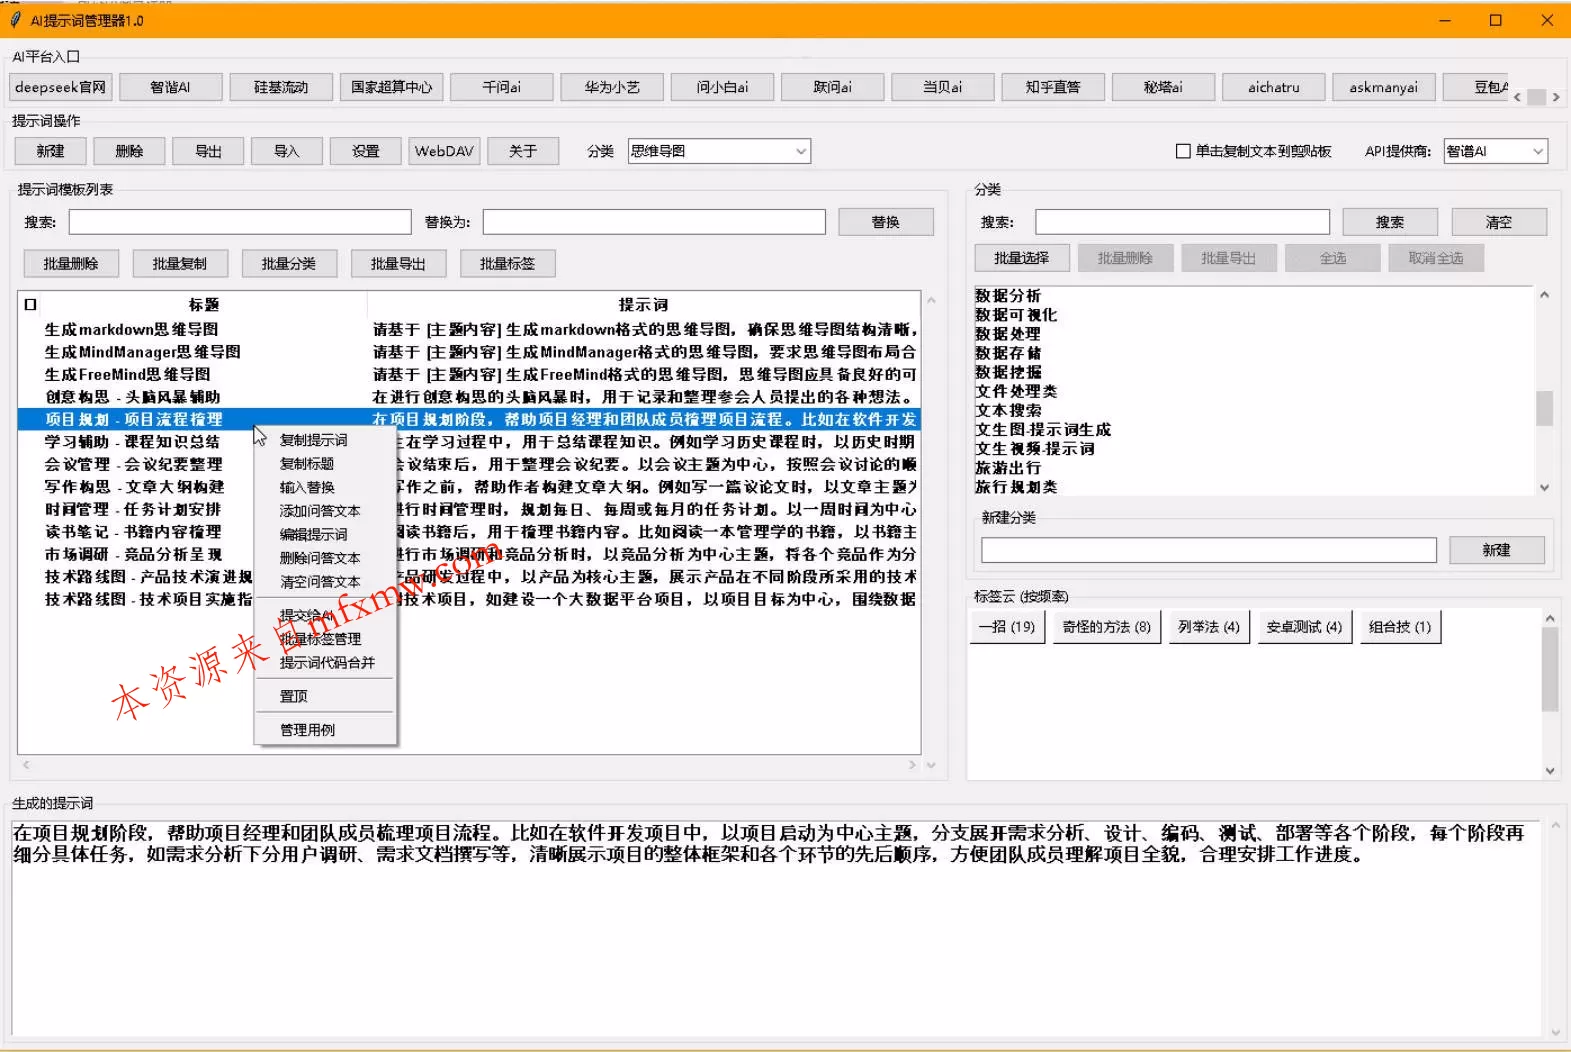Open the deepseek官网 platform link
This screenshot has height=1052, width=1571.
(60, 87)
